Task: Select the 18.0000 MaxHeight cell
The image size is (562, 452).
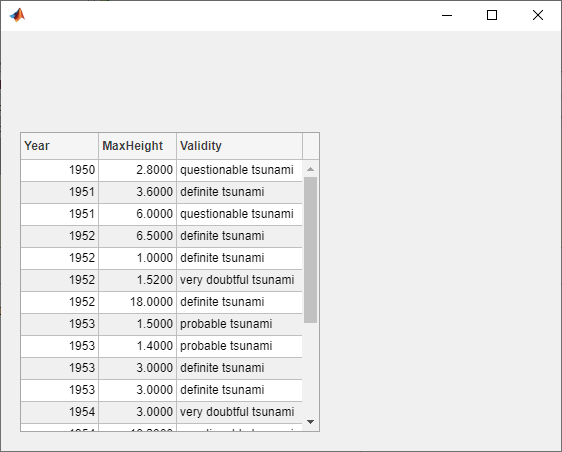Action: 138,302
